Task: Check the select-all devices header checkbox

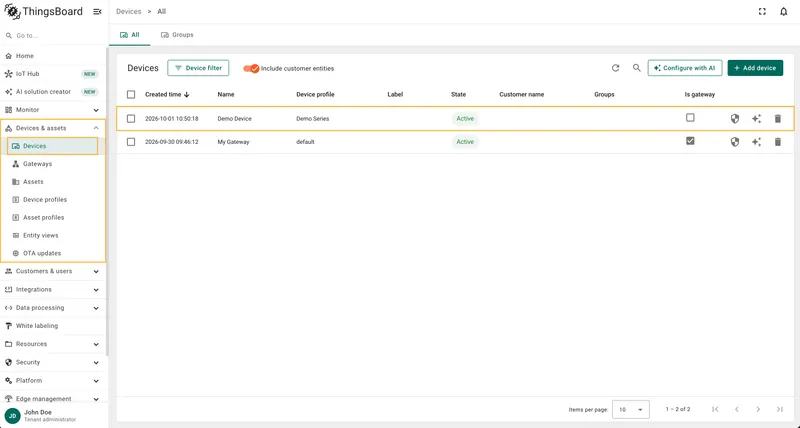Action: tap(131, 94)
